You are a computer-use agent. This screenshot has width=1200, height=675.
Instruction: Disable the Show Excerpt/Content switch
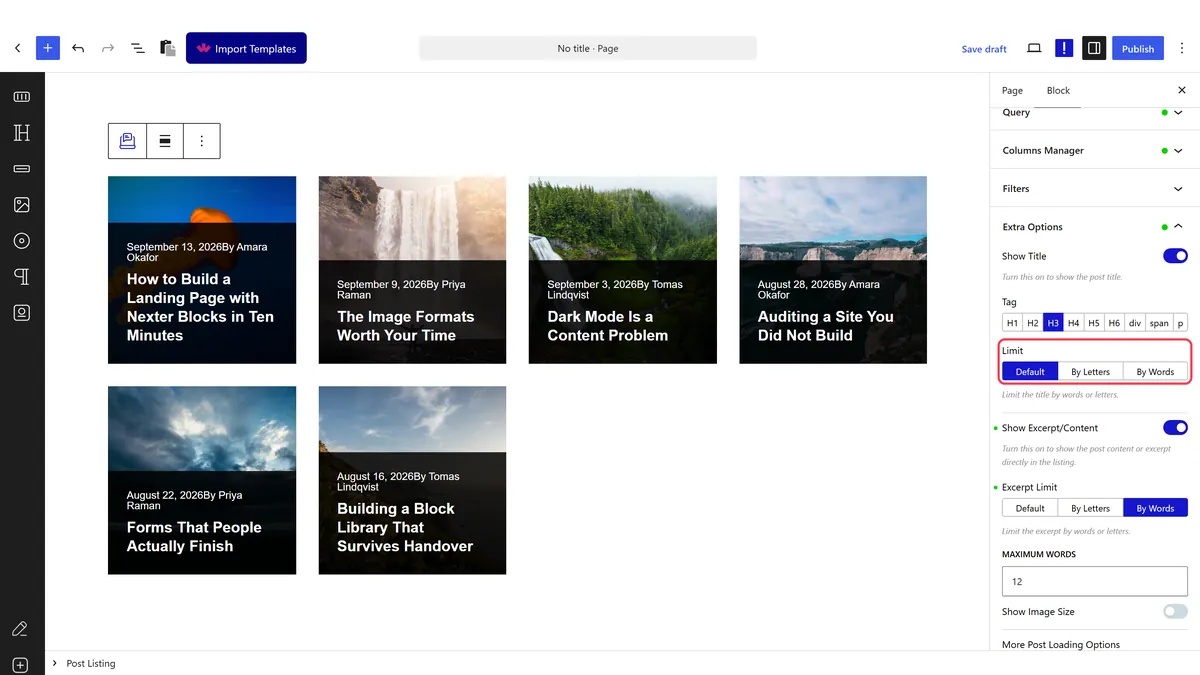click(1175, 428)
